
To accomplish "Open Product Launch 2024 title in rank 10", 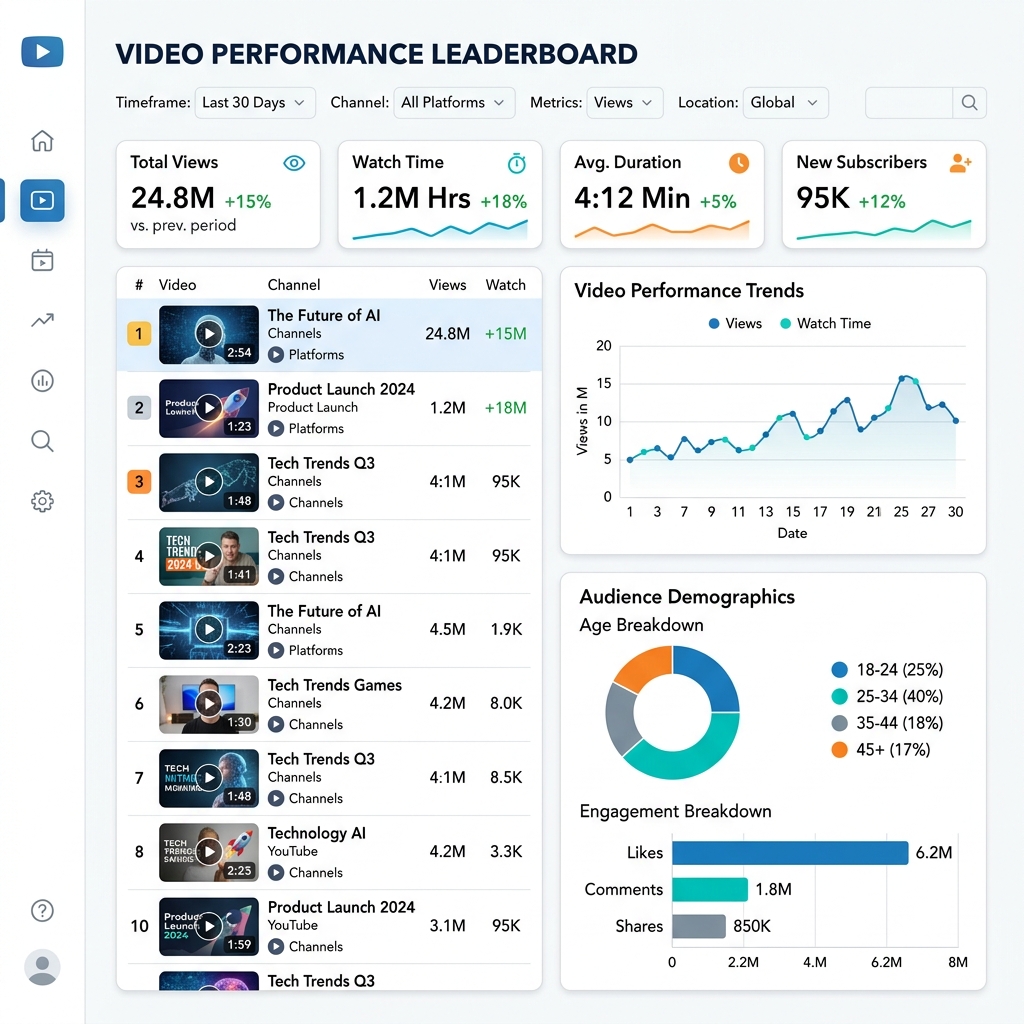I will 341,907.
